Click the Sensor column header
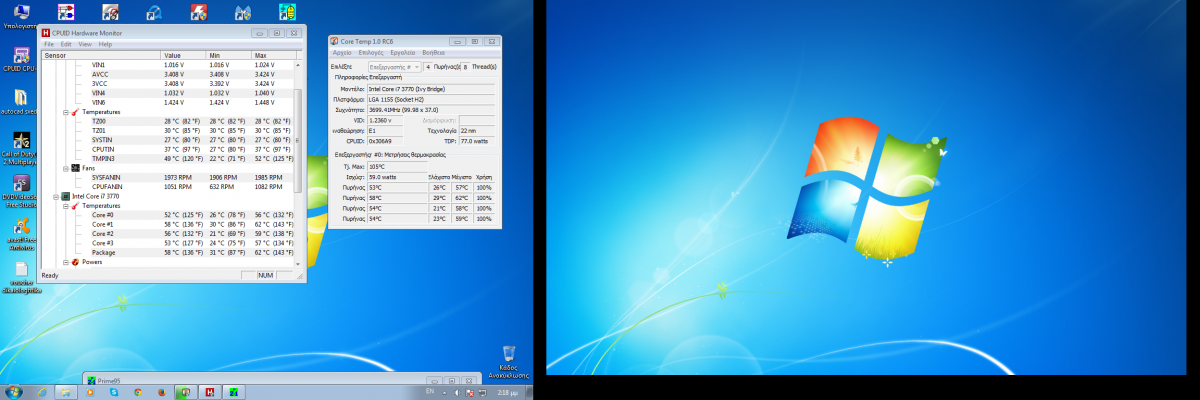The image size is (1200, 400). tap(100, 55)
